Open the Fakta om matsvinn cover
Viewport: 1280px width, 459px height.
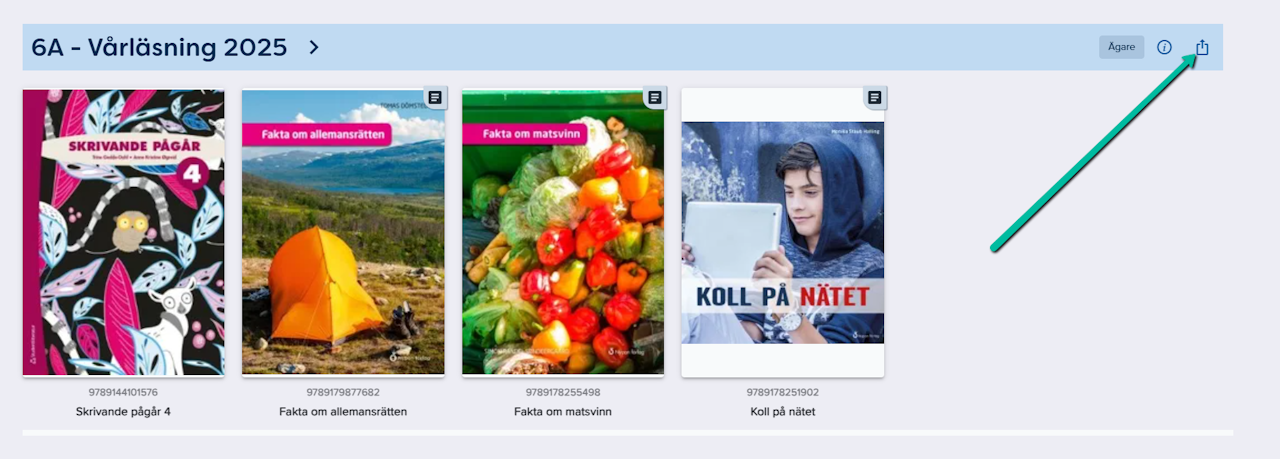tap(563, 232)
